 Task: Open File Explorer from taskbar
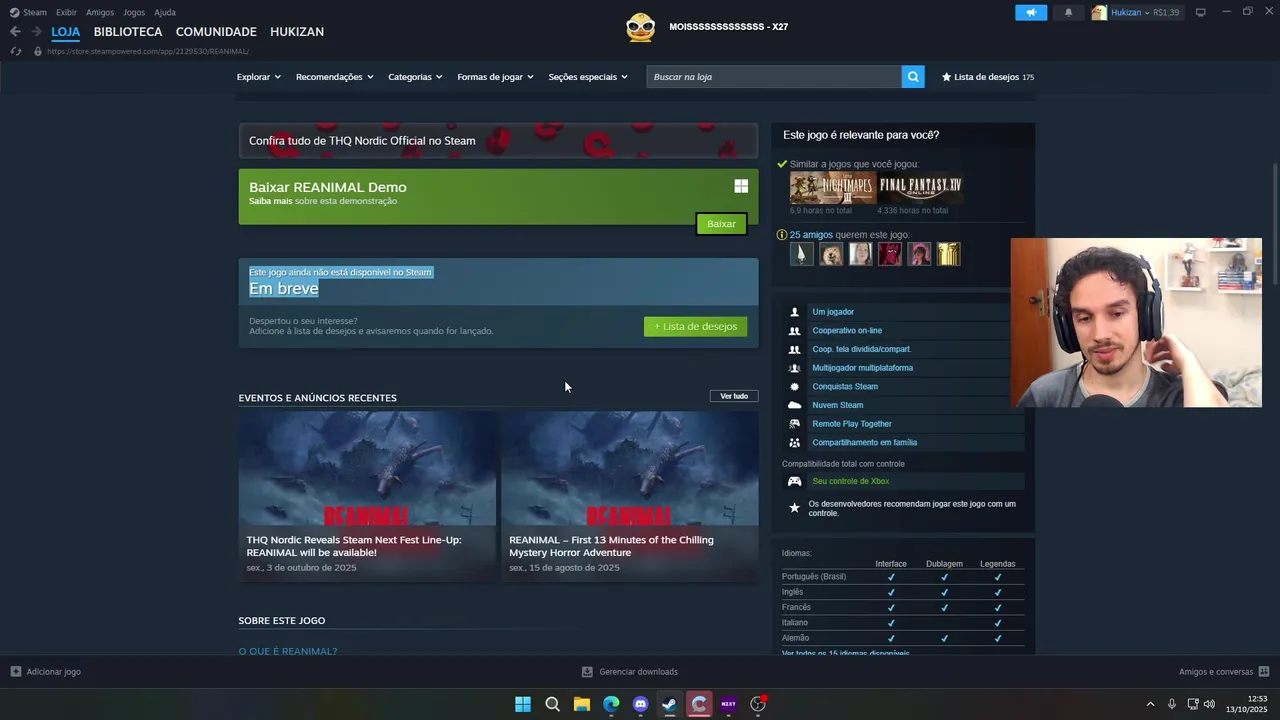point(582,704)
